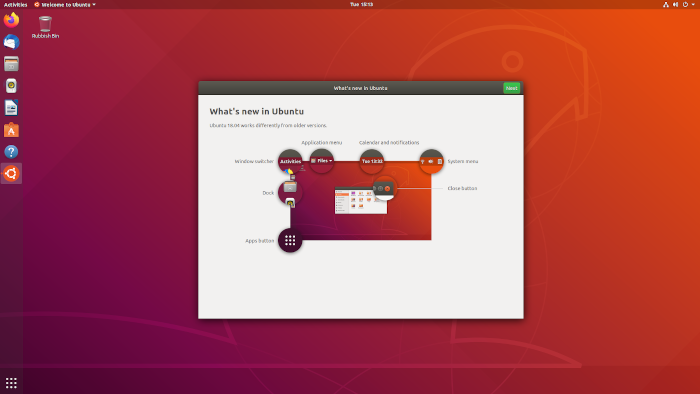Click the "Calendar and notifications" label
The height and width of the screenshot is (394, 700).
pyautogui.click(x=389, y=142)
